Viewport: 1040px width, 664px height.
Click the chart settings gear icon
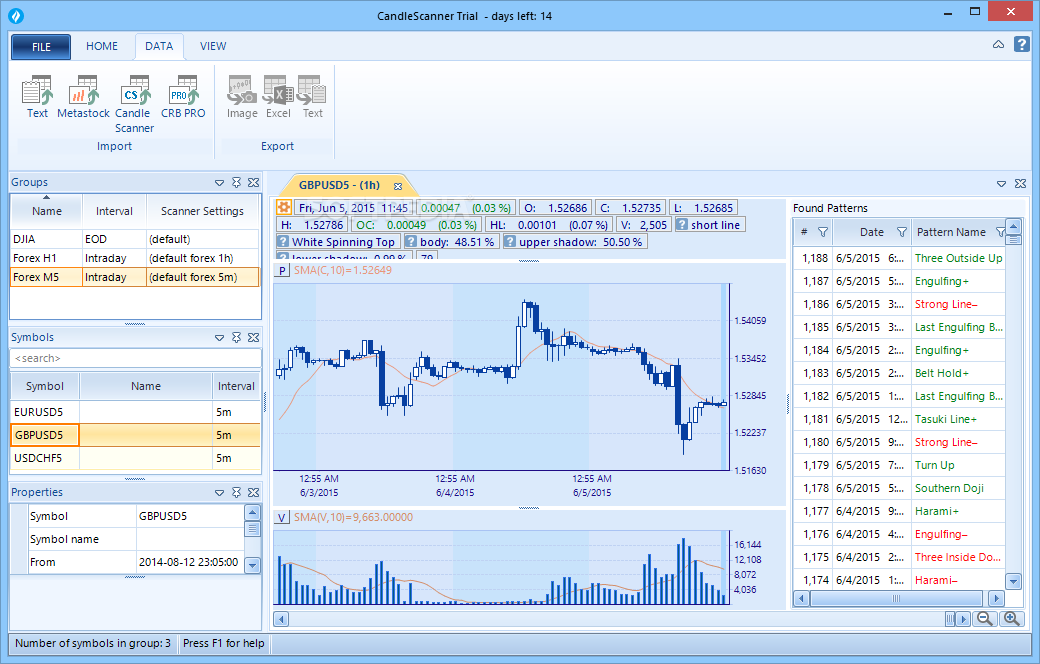pyautogui.click(x=283, y=208)
